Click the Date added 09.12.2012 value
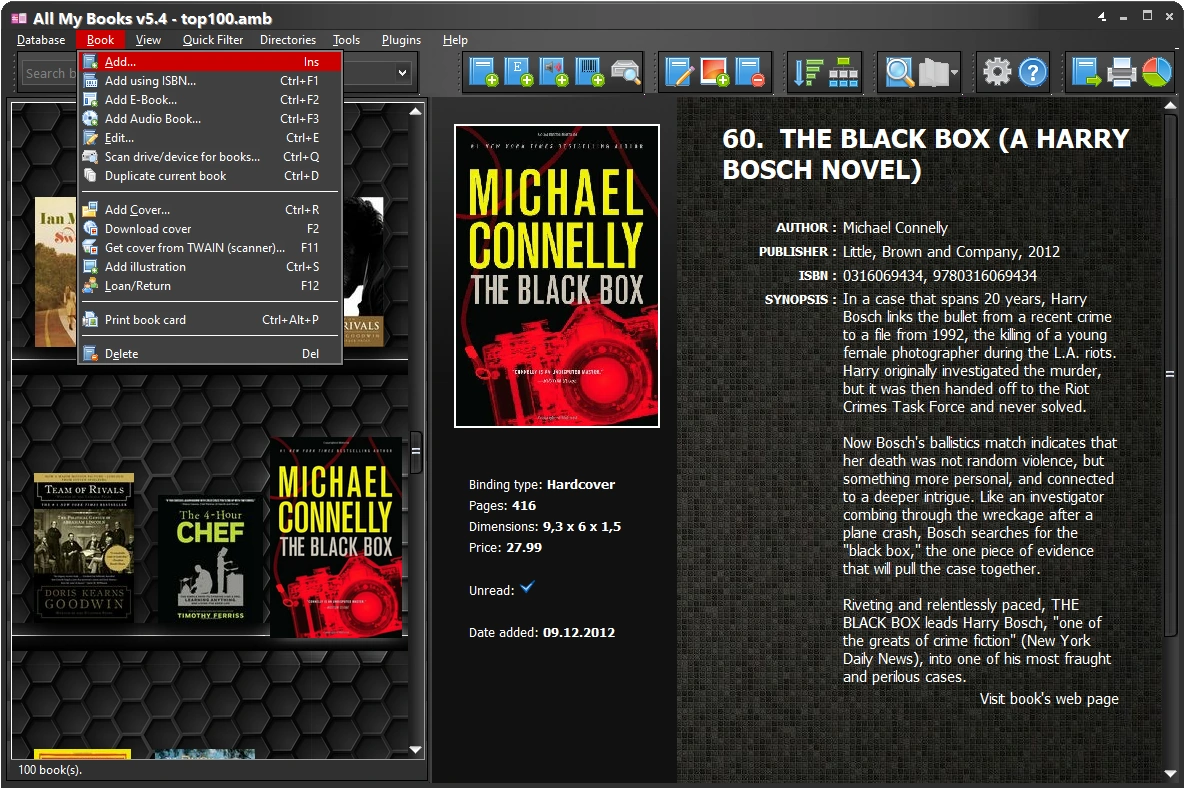1184x788 pixels. [578, 633]
